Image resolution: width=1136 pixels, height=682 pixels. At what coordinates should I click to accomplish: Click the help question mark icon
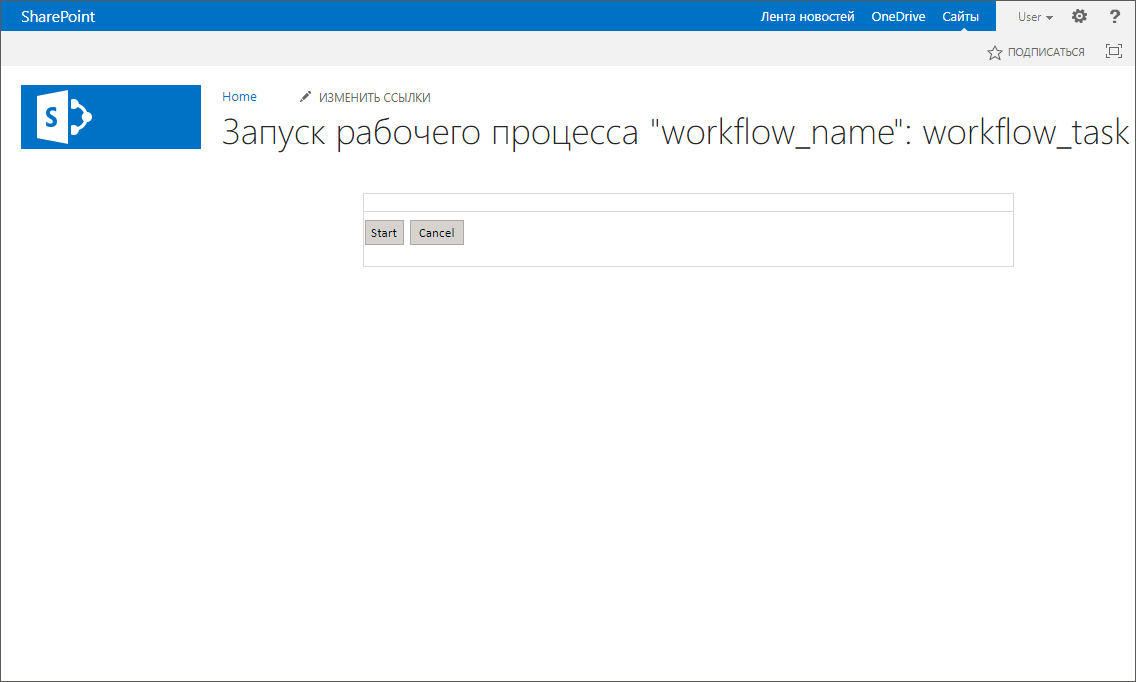coord(1115,16)
